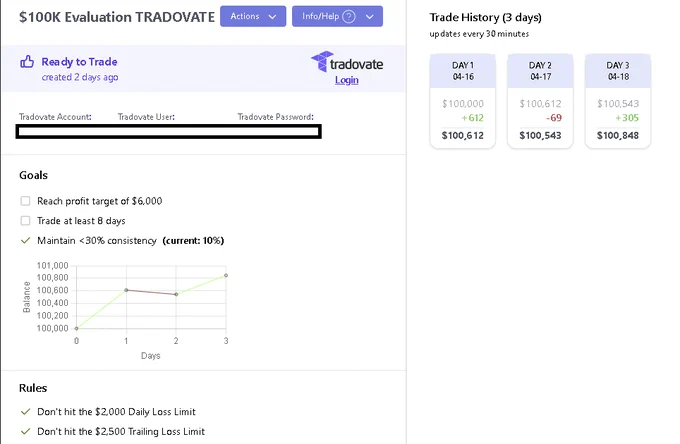Viewport: 680px width, 444px height.
Task: Click the $100K Evaluation TRADOVATE heading
Action: [x=117, y=17]
